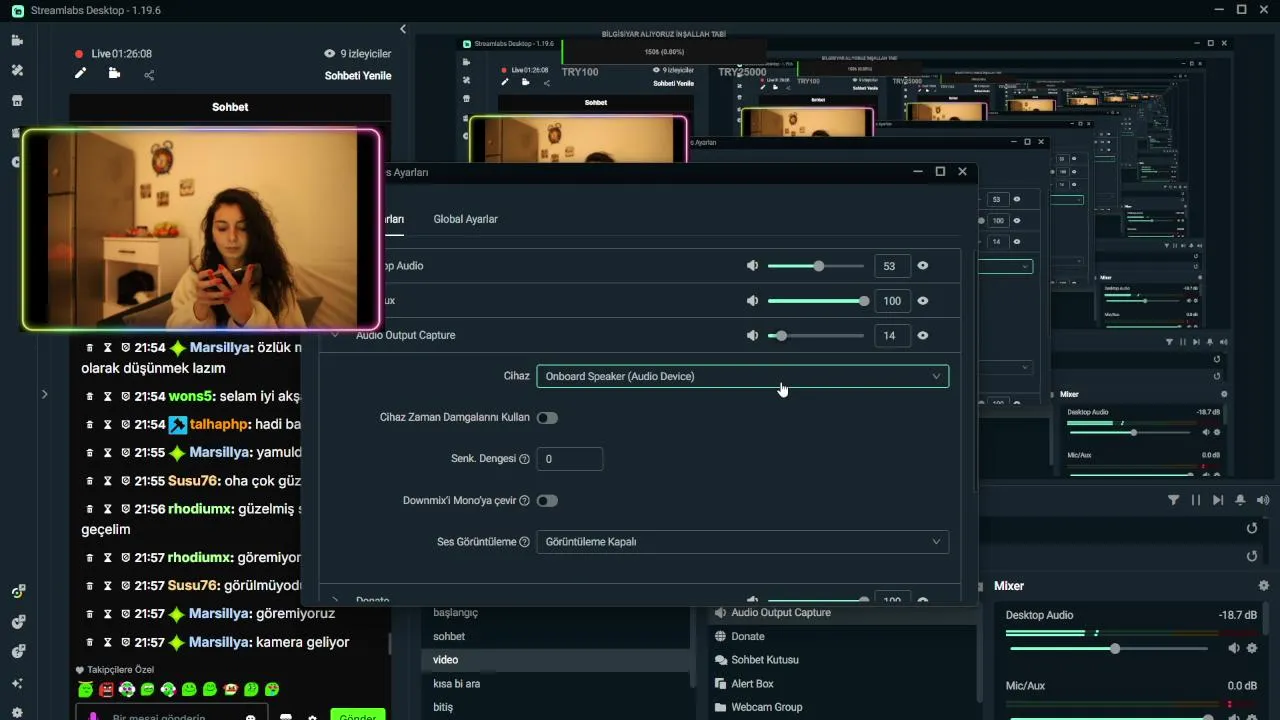1280x720 pixels.
Task: Toggle eye visibility for Audio Output Capture row
Action: (923, 336)
